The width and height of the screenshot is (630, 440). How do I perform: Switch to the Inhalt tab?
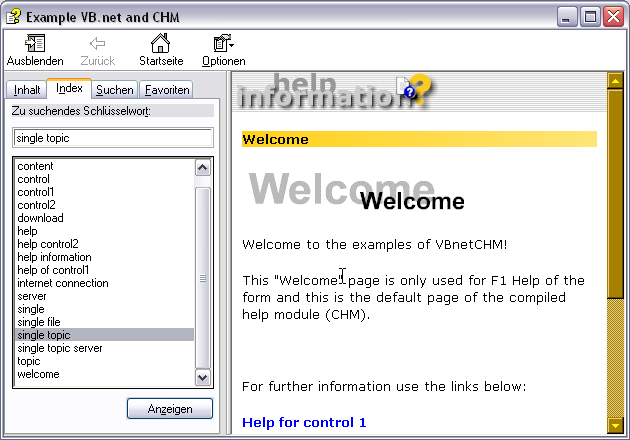click(x=27, y=90)
